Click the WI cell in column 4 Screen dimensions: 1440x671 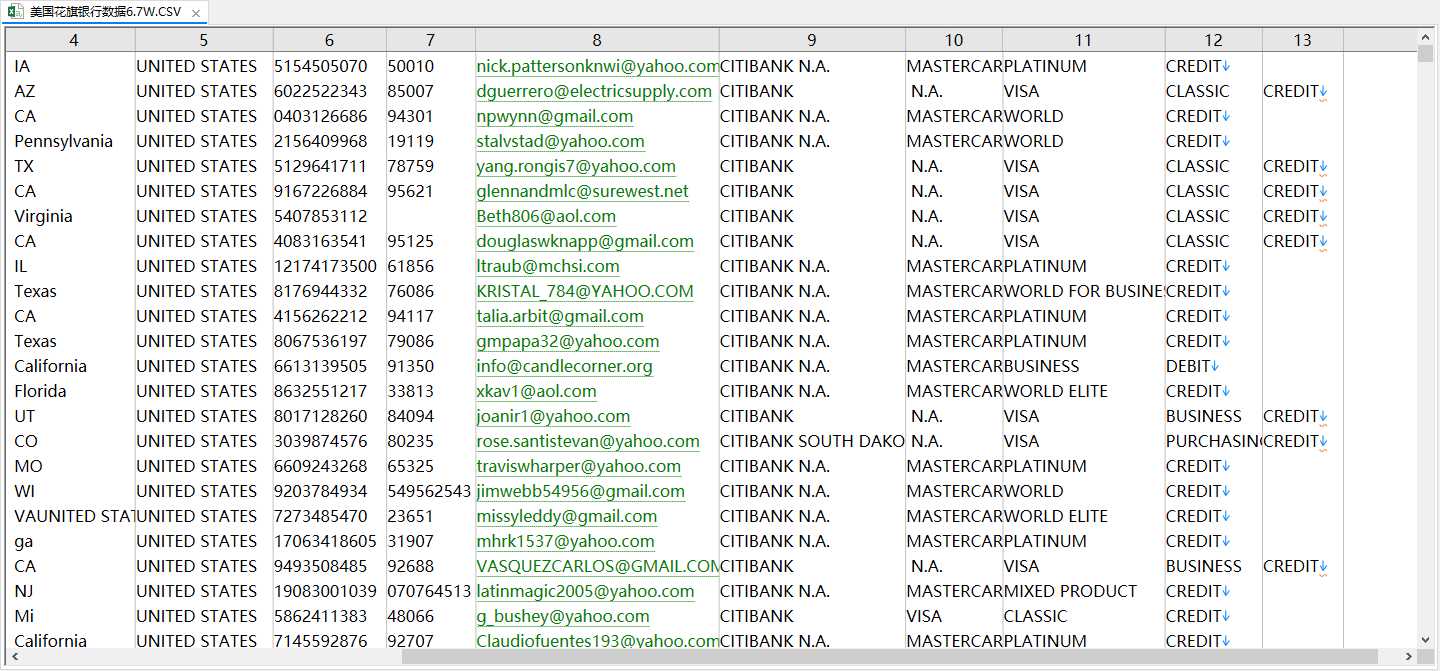pos(25,491)
